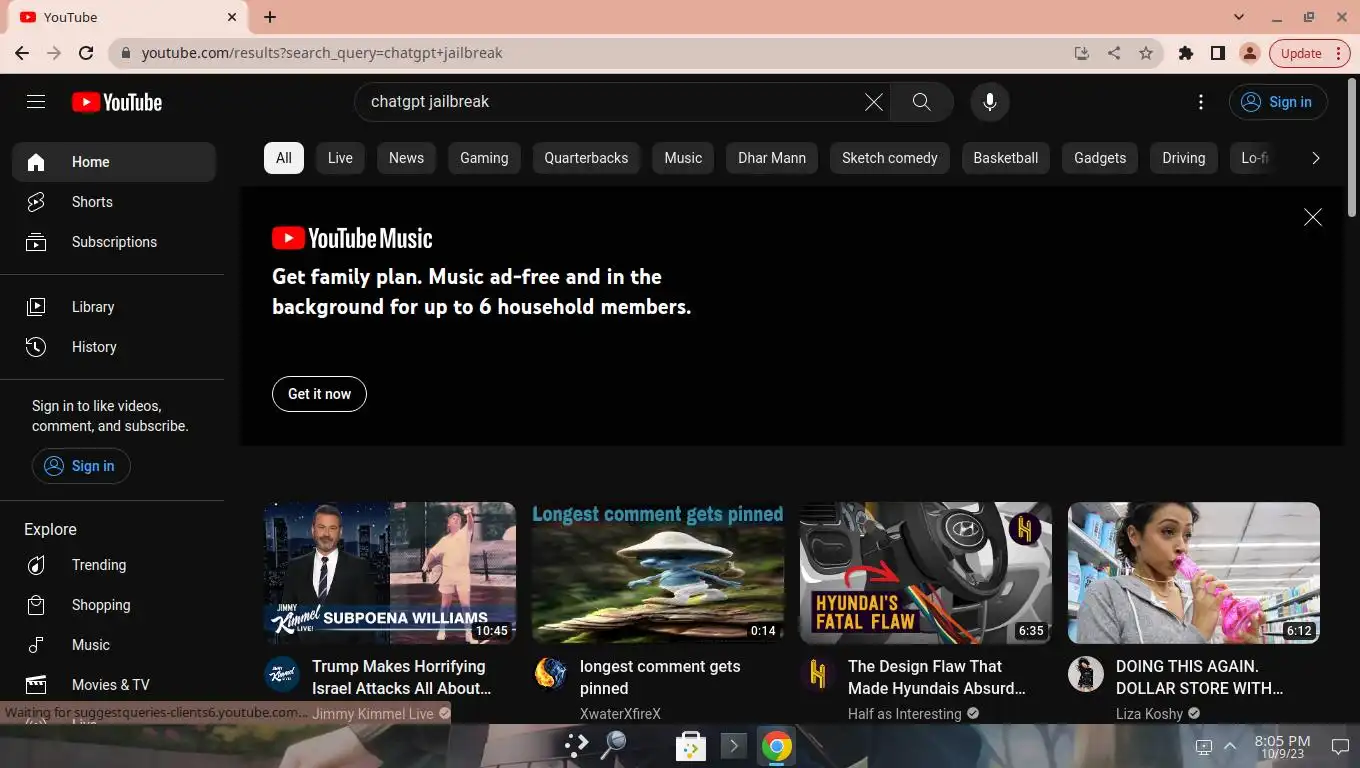Dismiss the YouTube Music promo banner

coord(1313,217)
